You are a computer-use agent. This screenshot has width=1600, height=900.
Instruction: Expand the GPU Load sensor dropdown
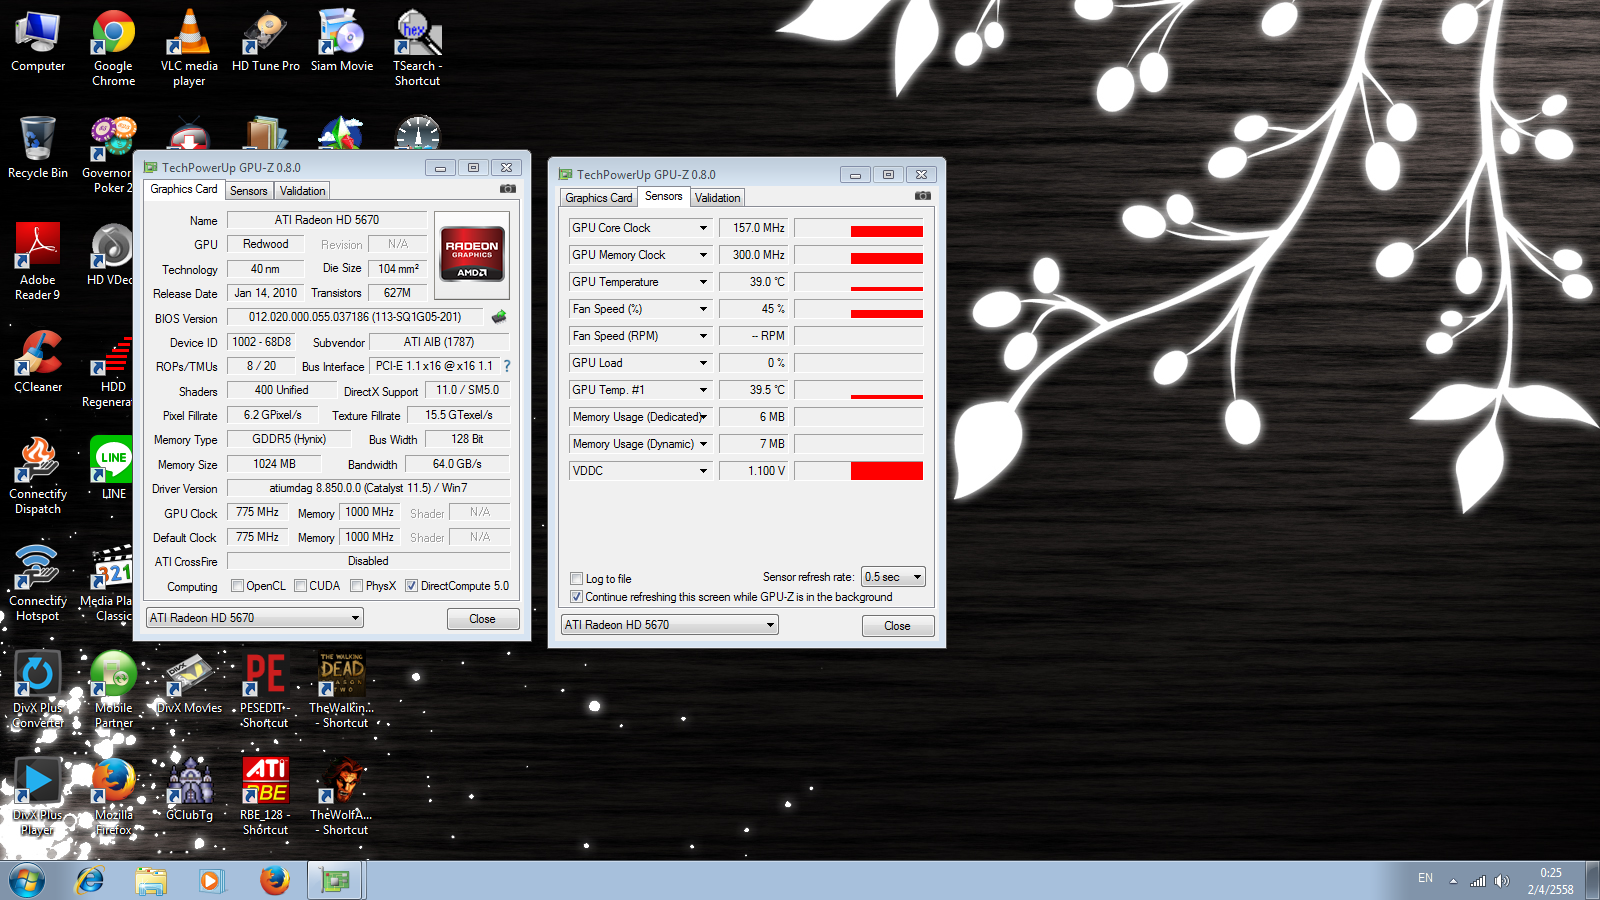point(703,363)
